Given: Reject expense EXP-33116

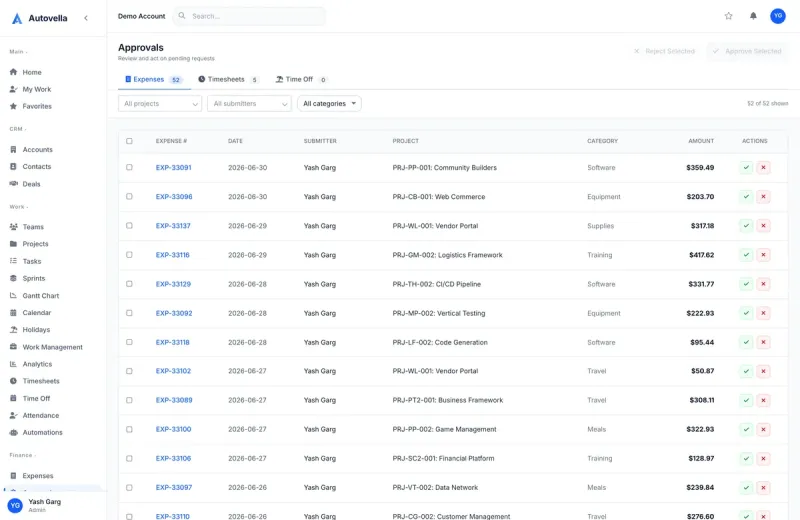Looking at the screenshot, I should (x=763, y=255).
